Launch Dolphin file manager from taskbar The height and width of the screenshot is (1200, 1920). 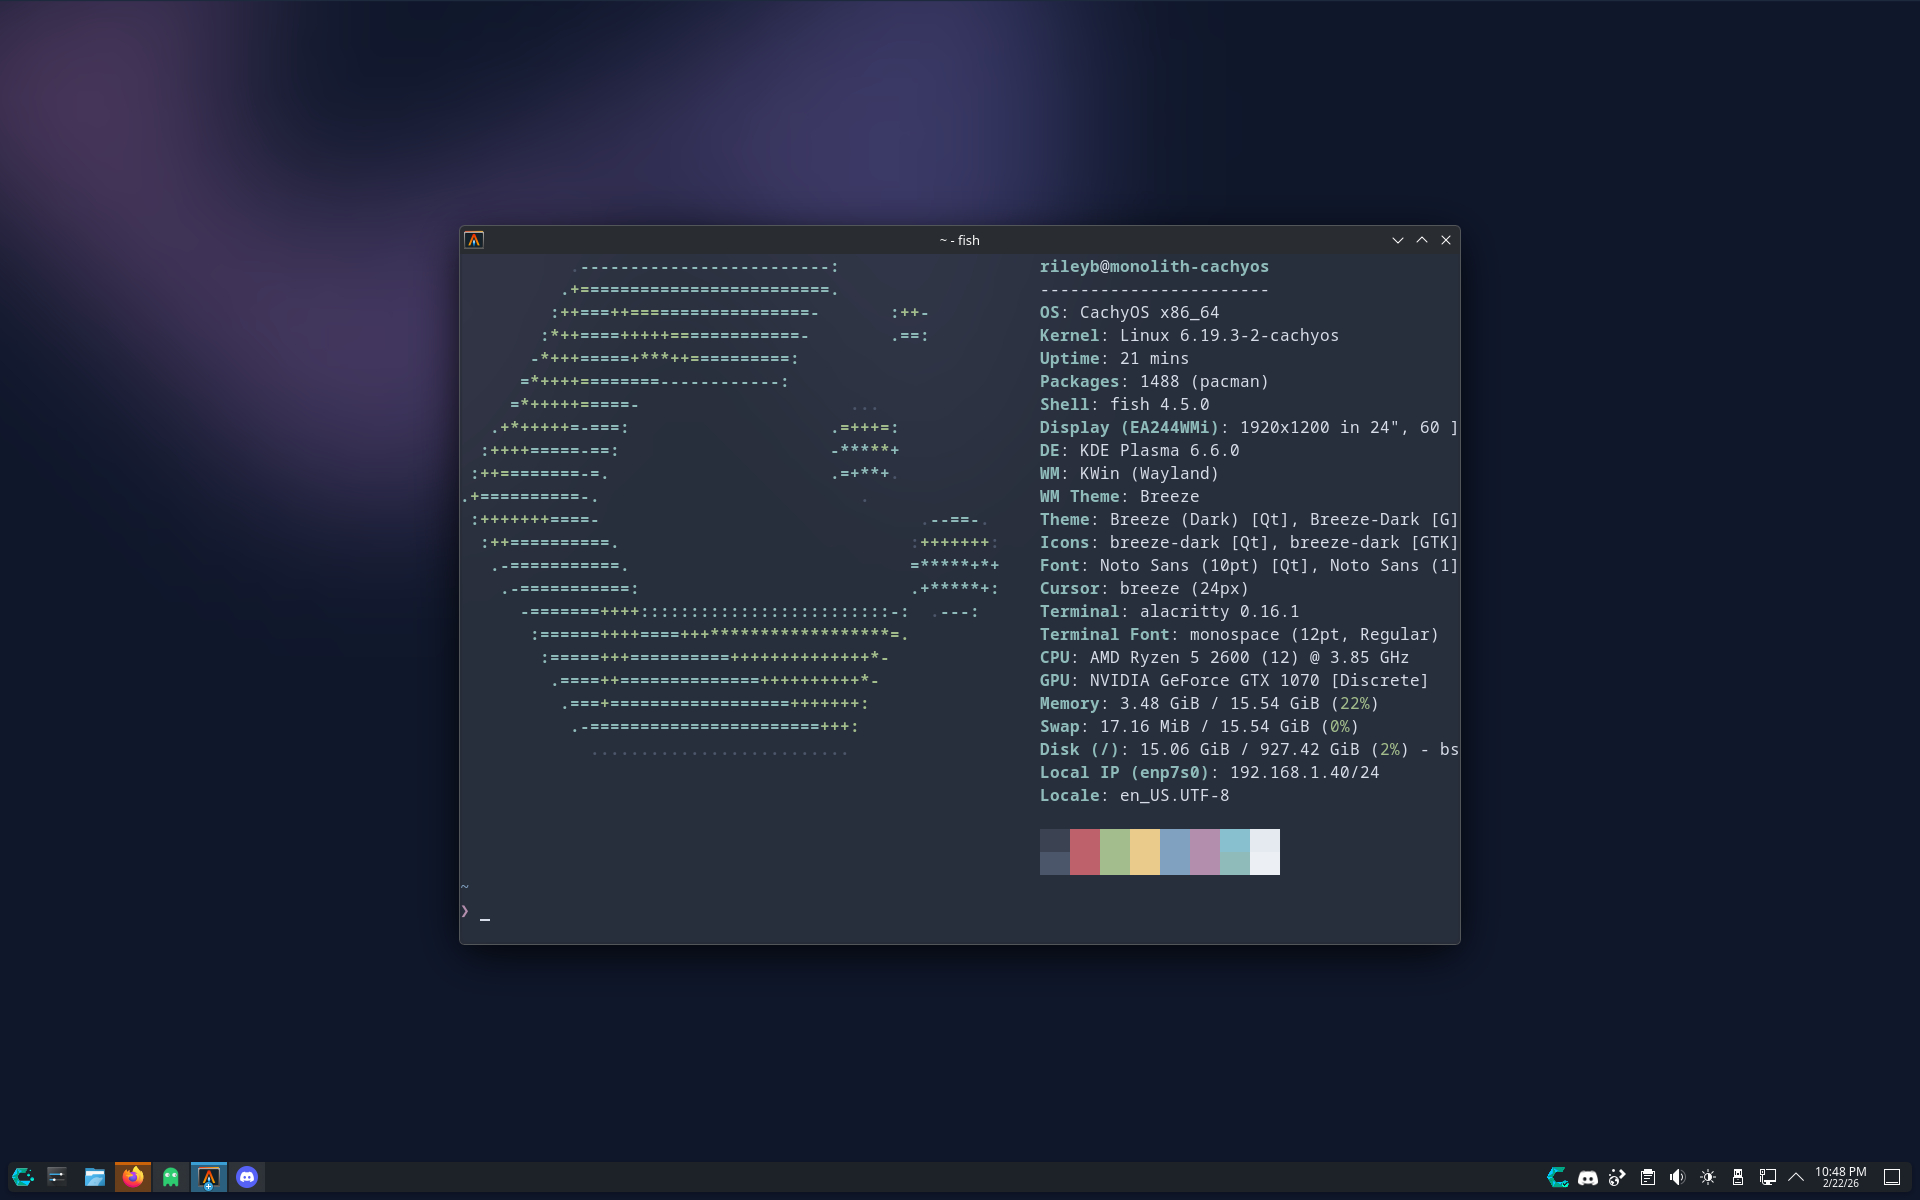point(95,1177)
